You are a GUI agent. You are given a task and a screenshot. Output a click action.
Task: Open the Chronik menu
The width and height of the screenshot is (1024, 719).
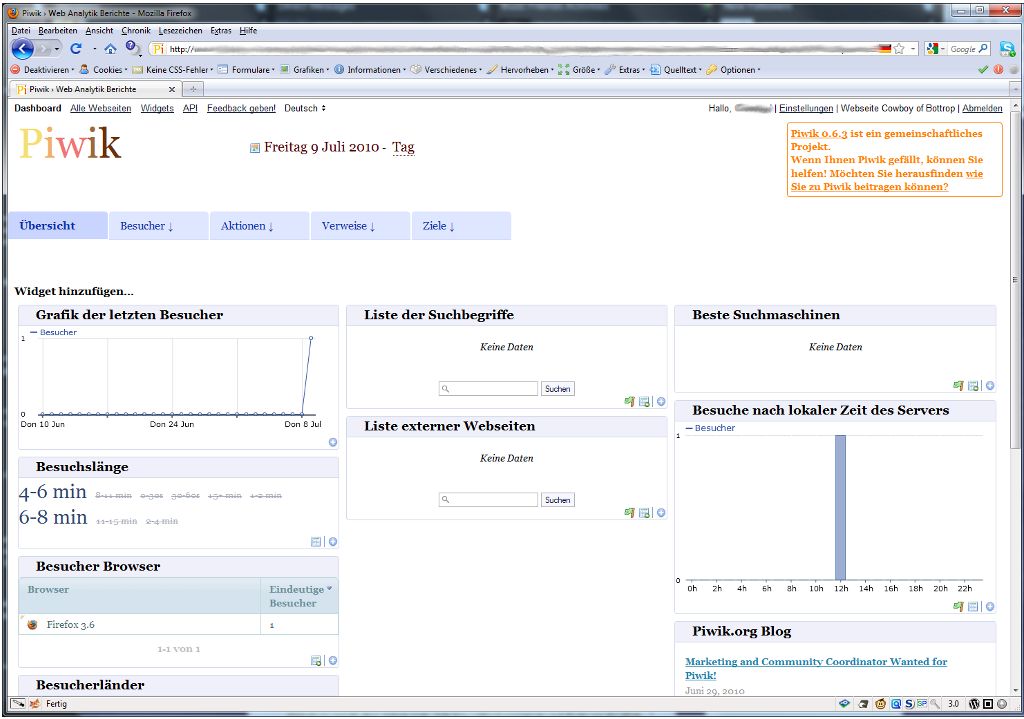(x=136, y=30)
